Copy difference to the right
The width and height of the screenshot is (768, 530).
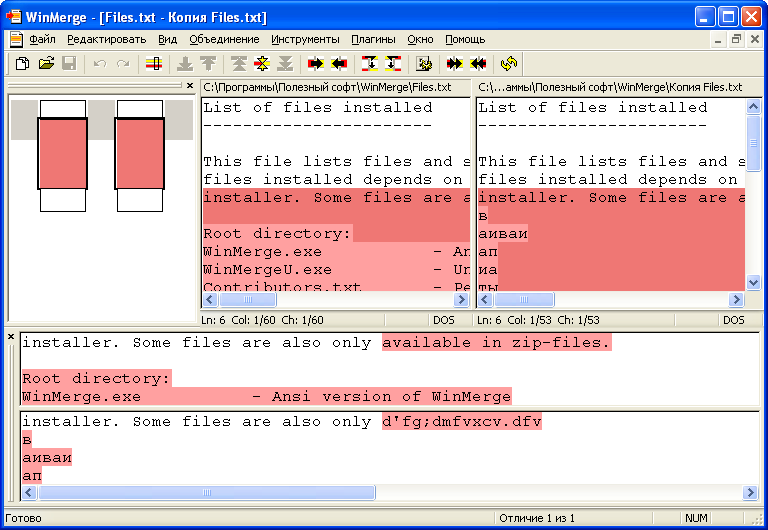point(316,64)
